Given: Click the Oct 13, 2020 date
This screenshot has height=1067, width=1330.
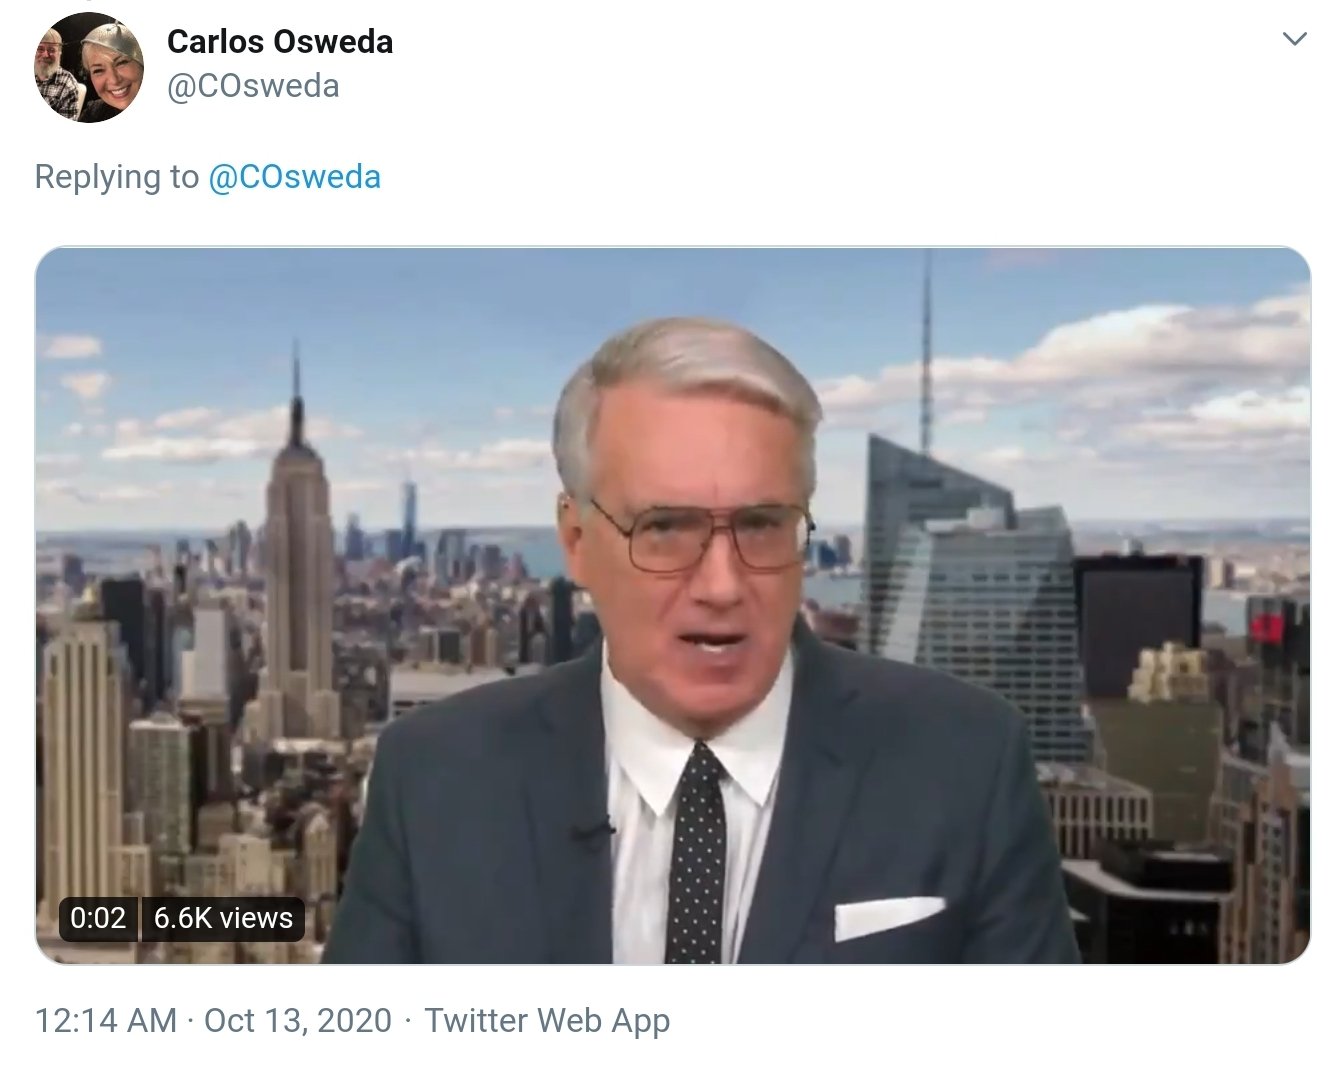Looking at the screenshot, I should click(x=298, y=1021).
